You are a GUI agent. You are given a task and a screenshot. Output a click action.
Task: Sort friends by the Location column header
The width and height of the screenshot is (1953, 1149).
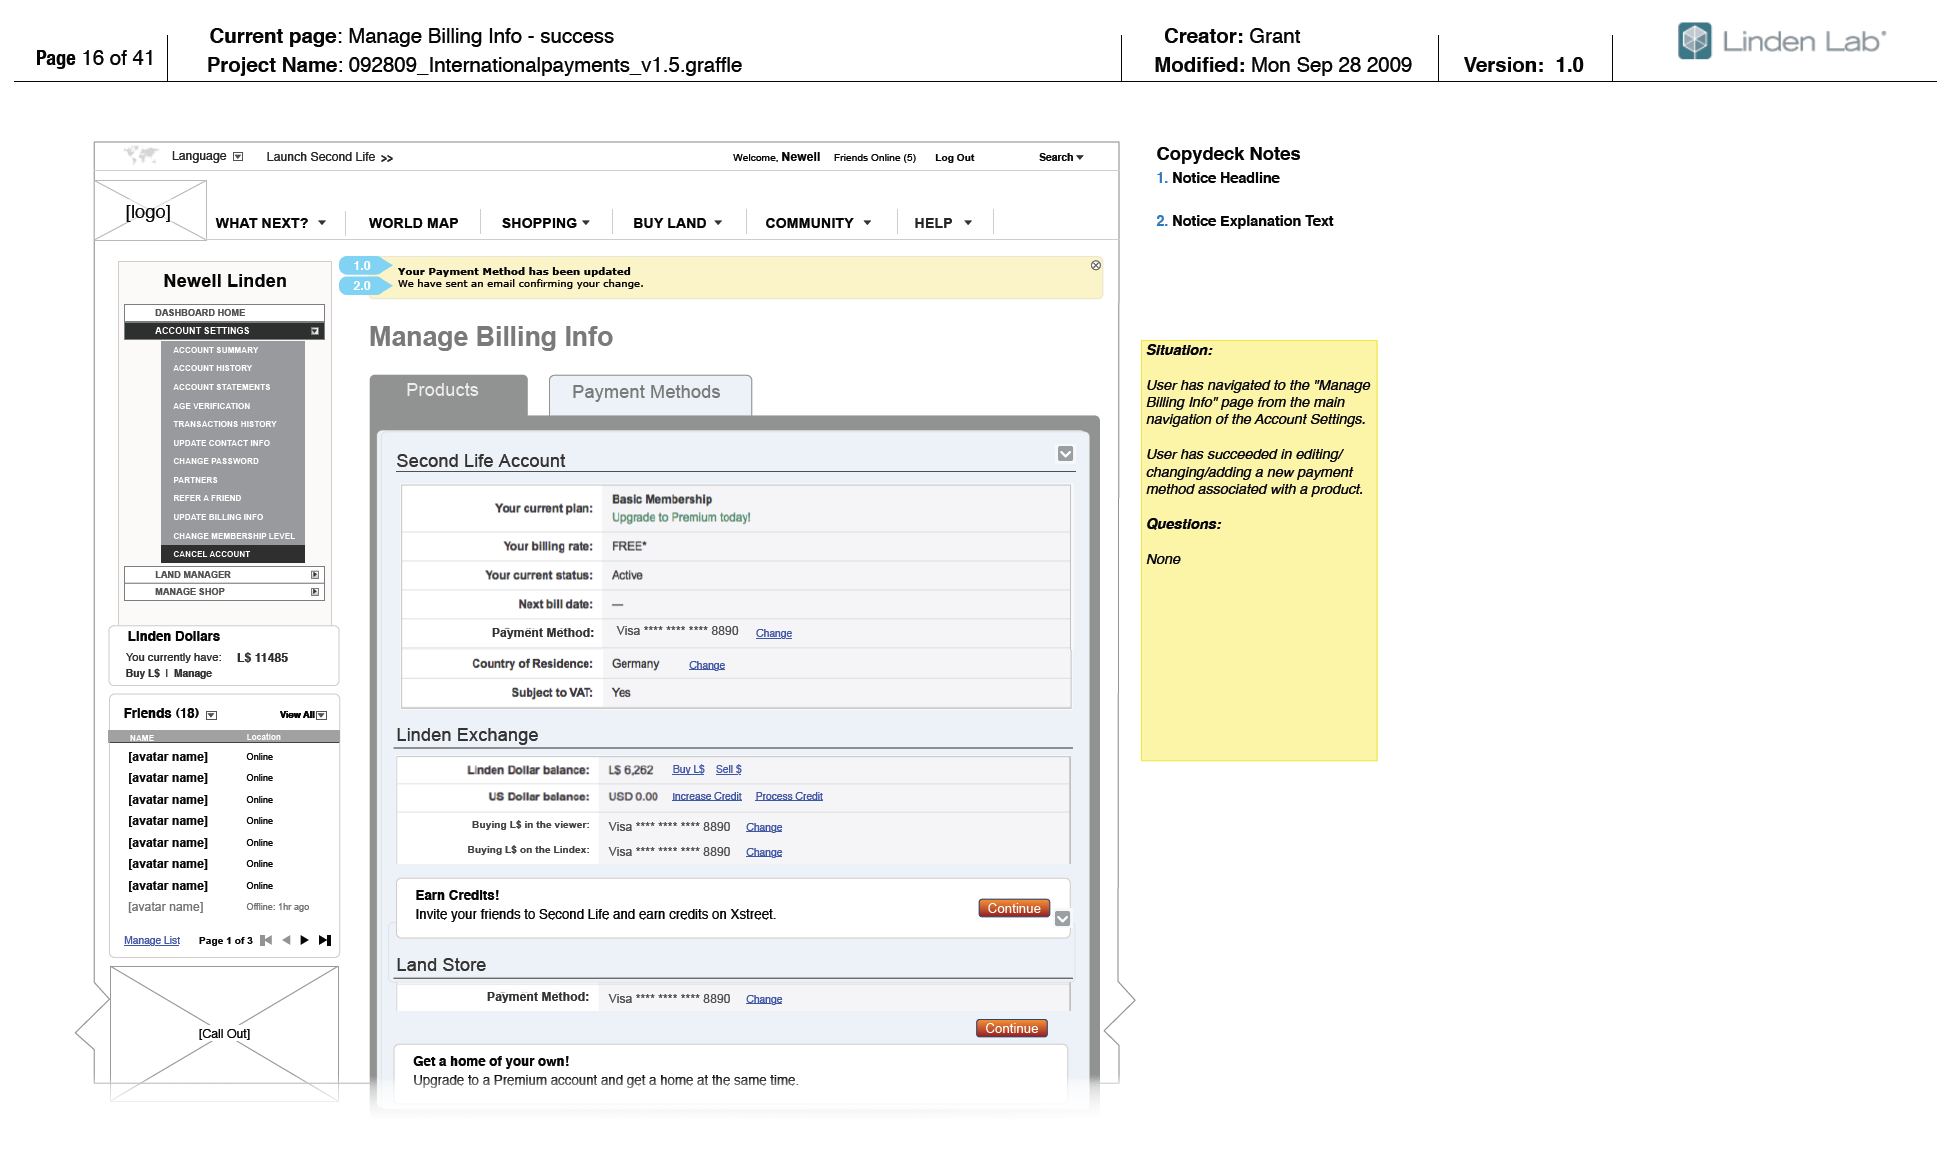(263, 737)
